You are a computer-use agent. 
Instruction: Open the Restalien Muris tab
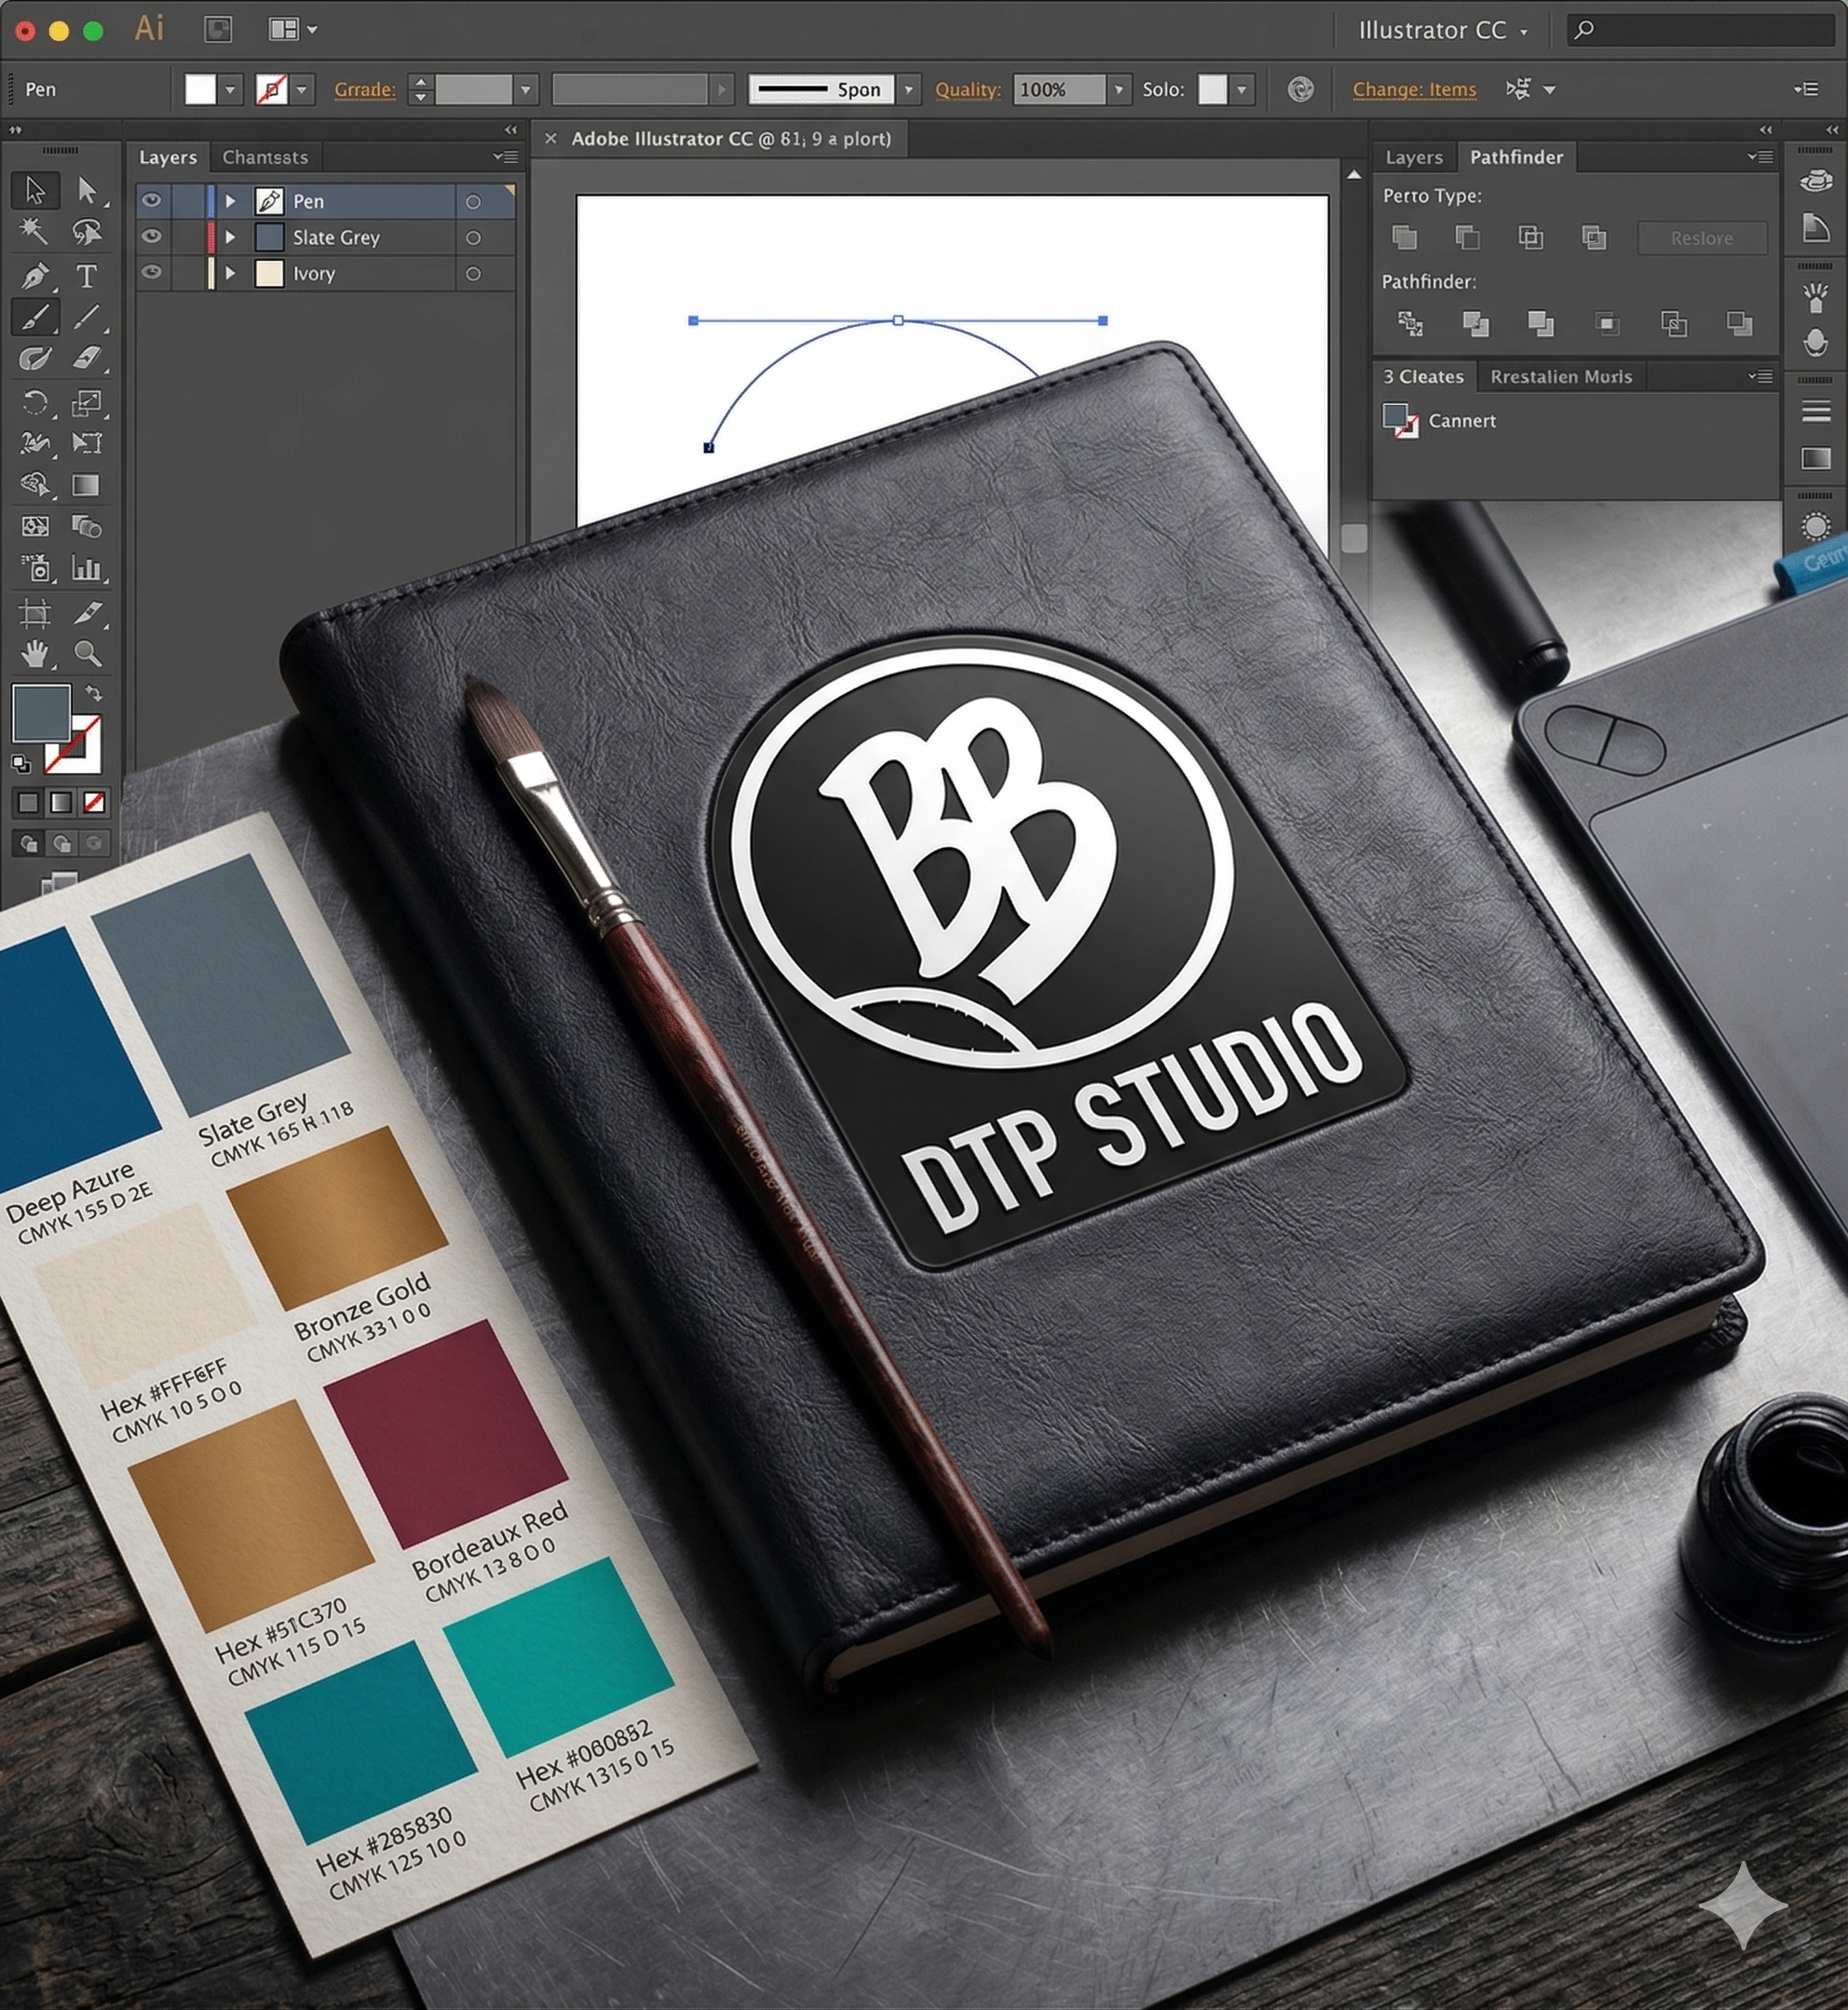click(x=1561, y=377)
